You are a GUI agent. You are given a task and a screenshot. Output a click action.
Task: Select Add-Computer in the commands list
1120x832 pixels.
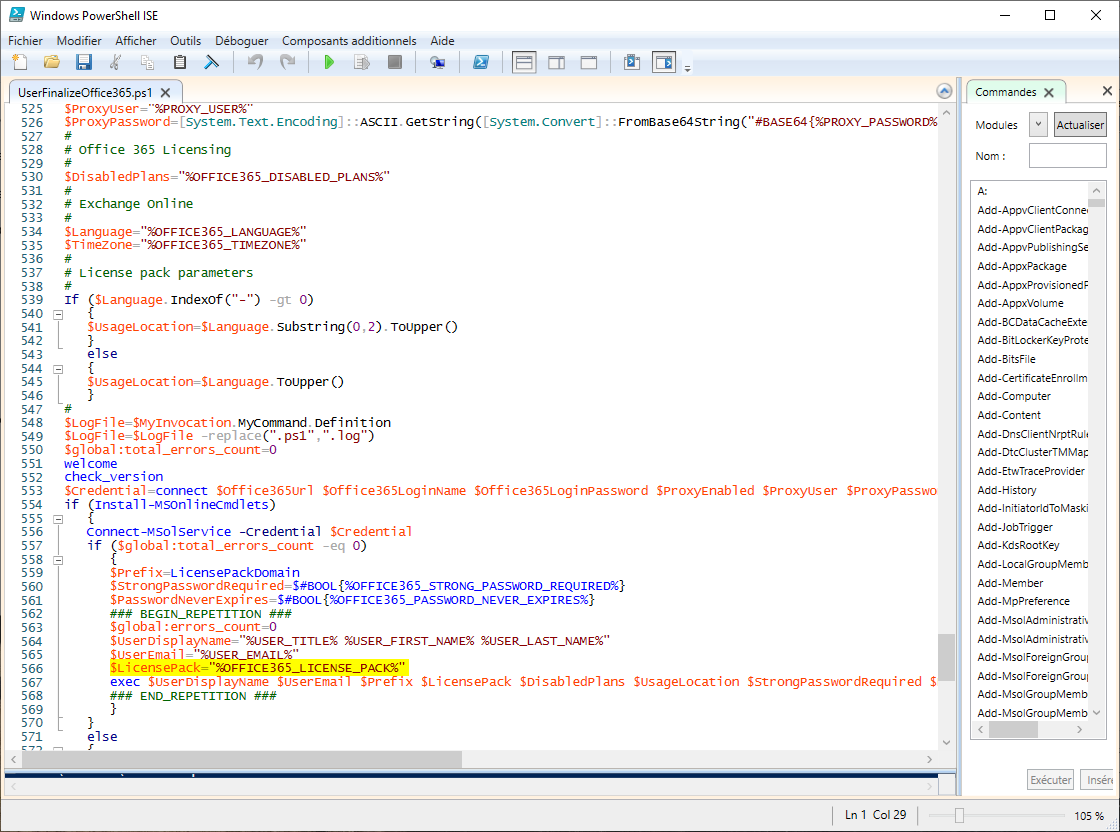click(1014, 396)
